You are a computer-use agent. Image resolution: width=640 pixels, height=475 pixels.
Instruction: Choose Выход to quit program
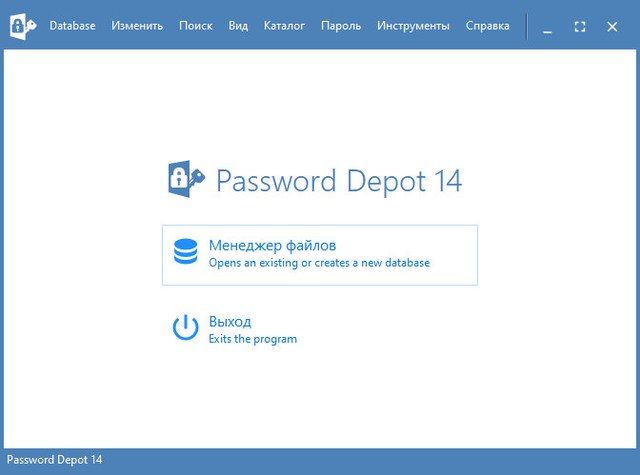230,322
